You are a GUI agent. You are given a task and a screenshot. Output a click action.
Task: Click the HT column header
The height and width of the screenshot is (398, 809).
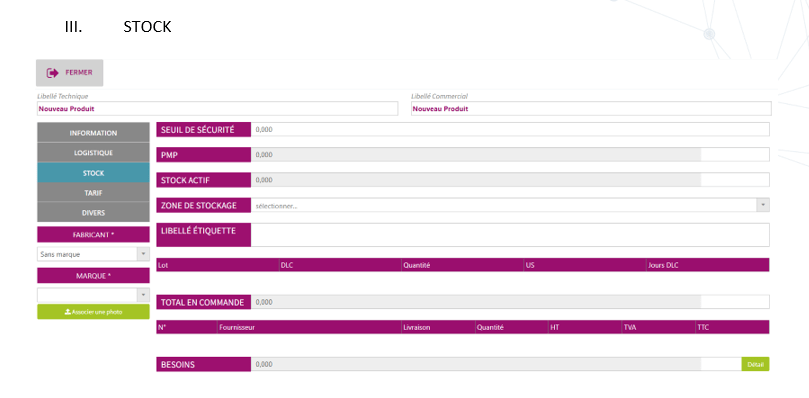585,327
